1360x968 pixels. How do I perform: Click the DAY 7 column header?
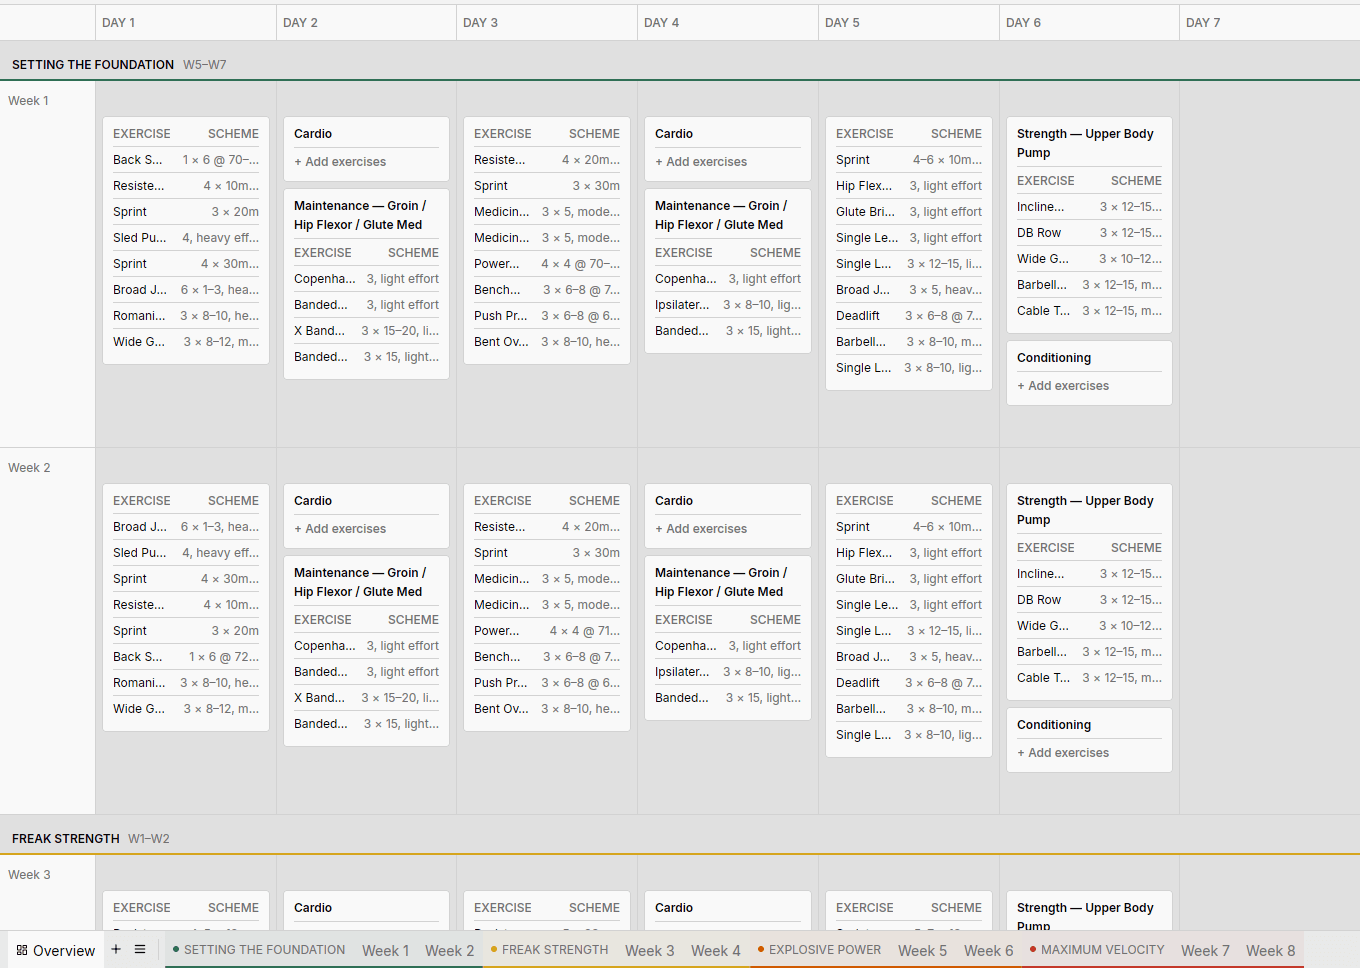click(1270, 22)
